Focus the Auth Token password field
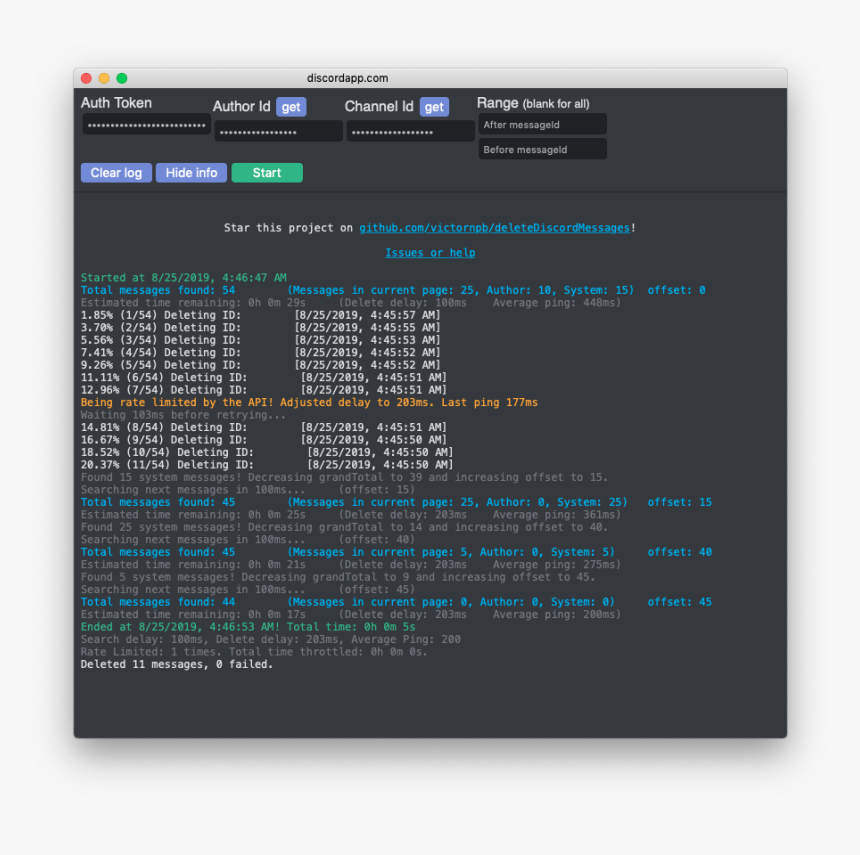 [146, 124]
